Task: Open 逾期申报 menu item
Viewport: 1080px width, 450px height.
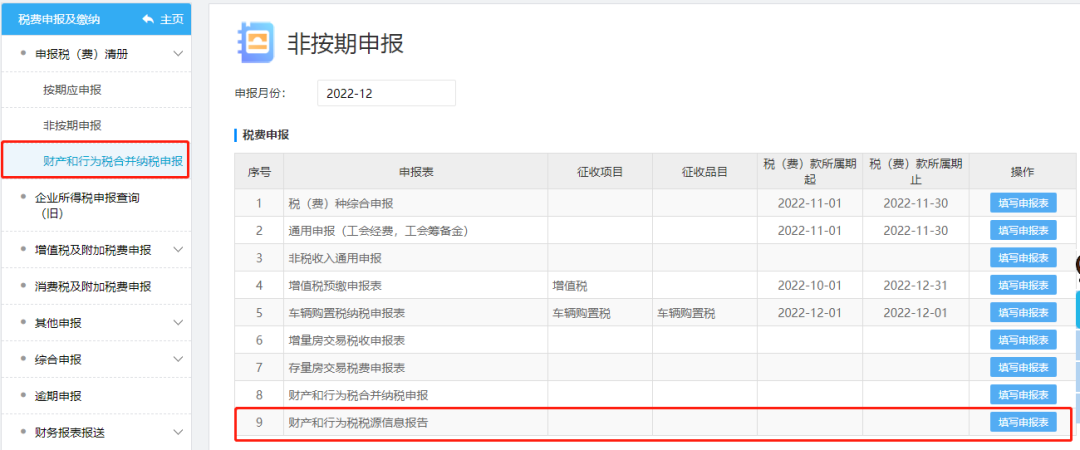Action: tap(59, 396)
